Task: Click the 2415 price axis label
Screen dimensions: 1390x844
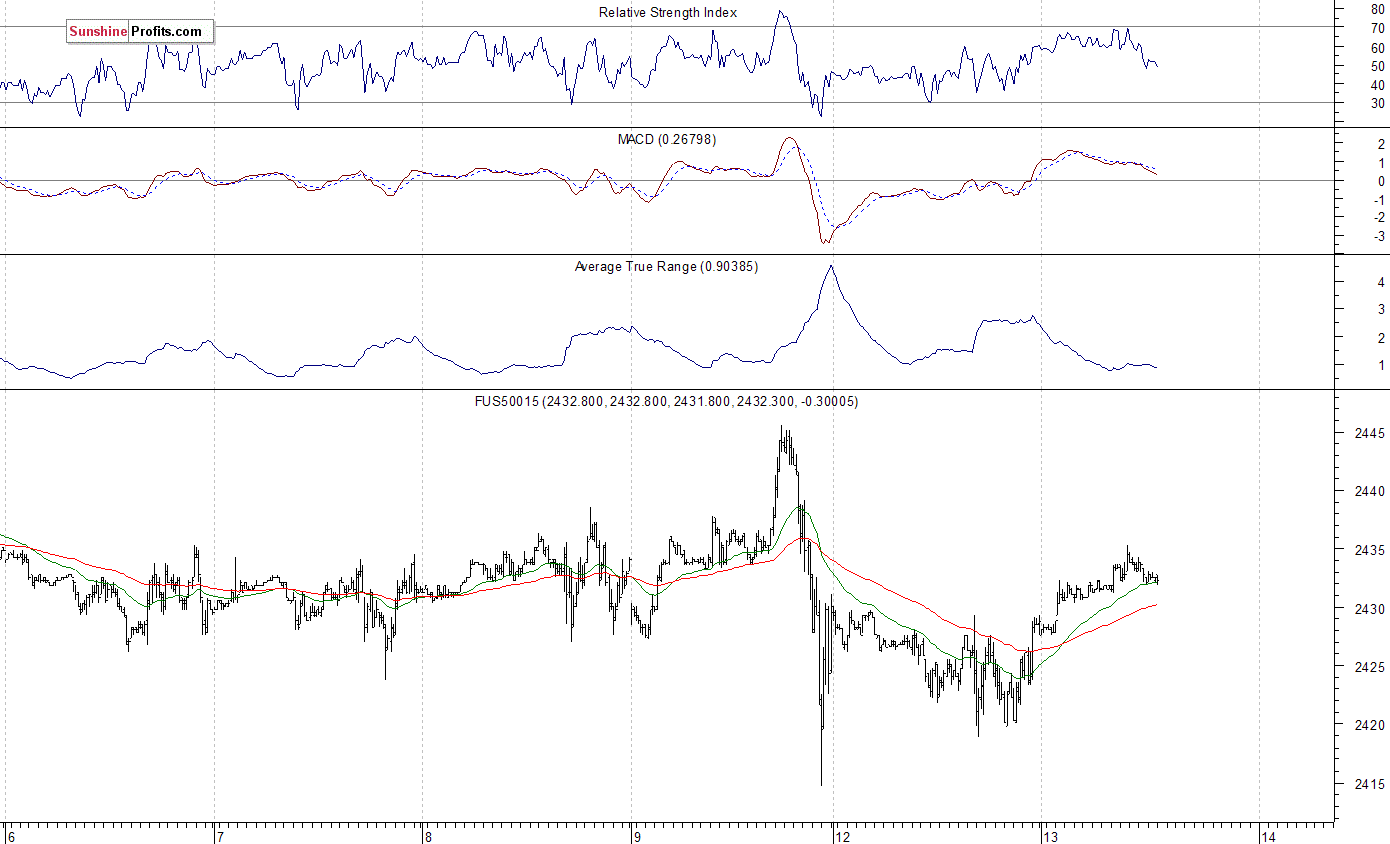Action: [x=1369, y=783]
